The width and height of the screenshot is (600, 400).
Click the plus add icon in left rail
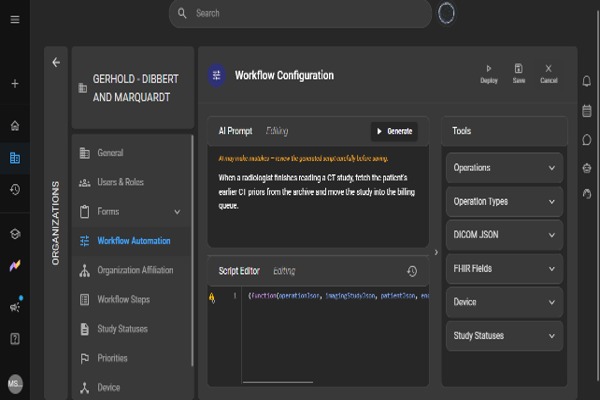click(15, 83)
